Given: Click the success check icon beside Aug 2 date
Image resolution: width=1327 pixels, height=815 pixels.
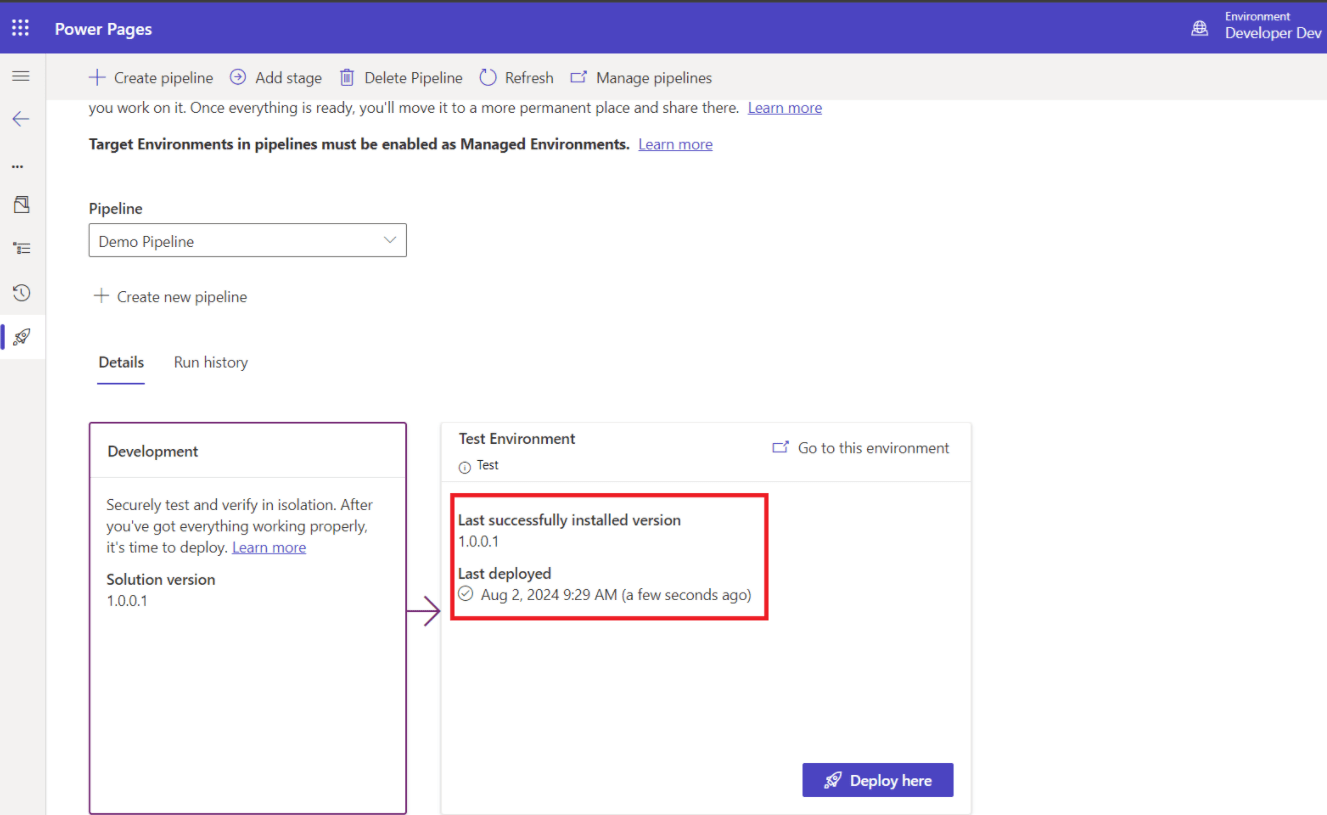Looking at the screenshot, I should [x=466, y=594].
